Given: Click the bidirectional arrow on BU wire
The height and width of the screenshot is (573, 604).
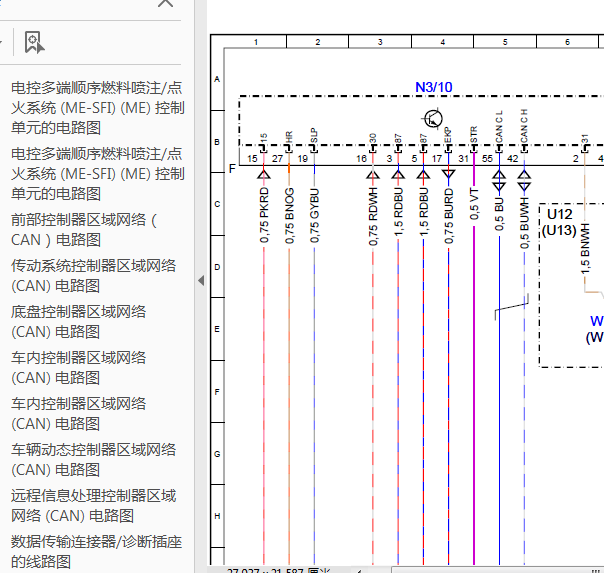Looking at the screenshot, I should tap(499, 181).
